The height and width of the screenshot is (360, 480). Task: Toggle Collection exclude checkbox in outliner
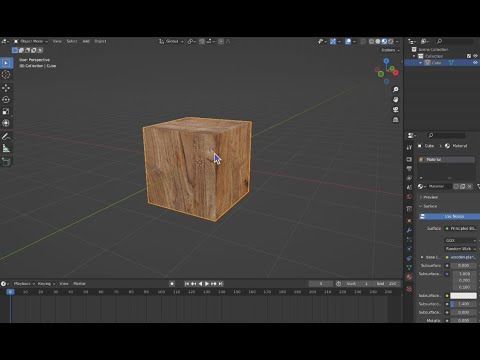coord(469,56)
